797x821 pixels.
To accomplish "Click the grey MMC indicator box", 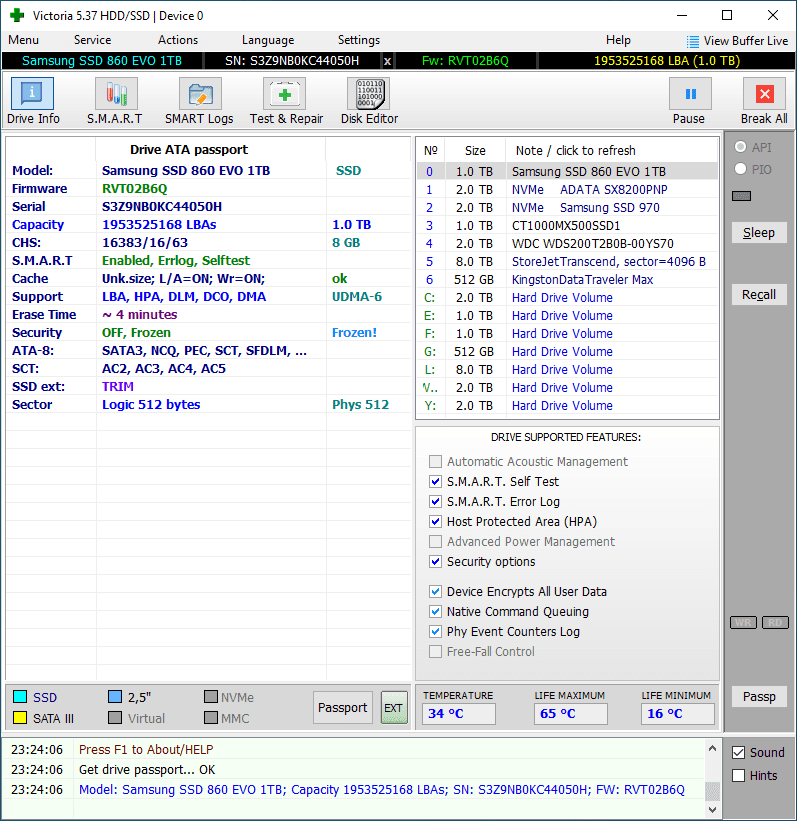I will 211,717.
